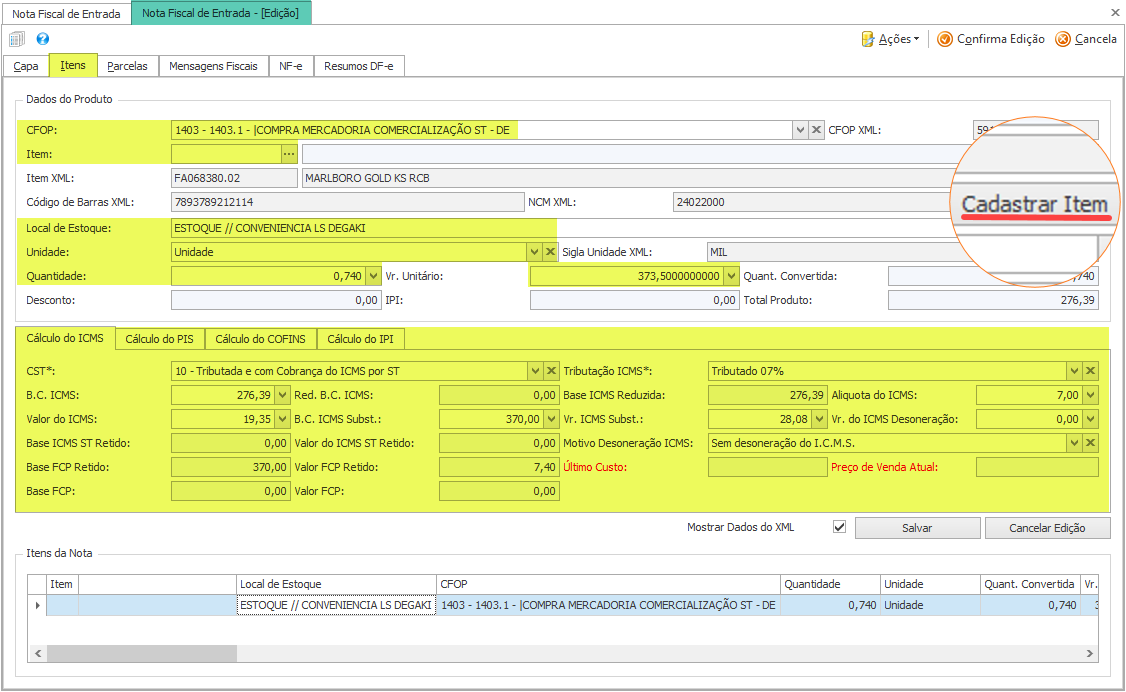The width and height of the screenshot is (1126, 692).
Task: Clear Tributação ICMS with X icon
Action: (1091, 371)
